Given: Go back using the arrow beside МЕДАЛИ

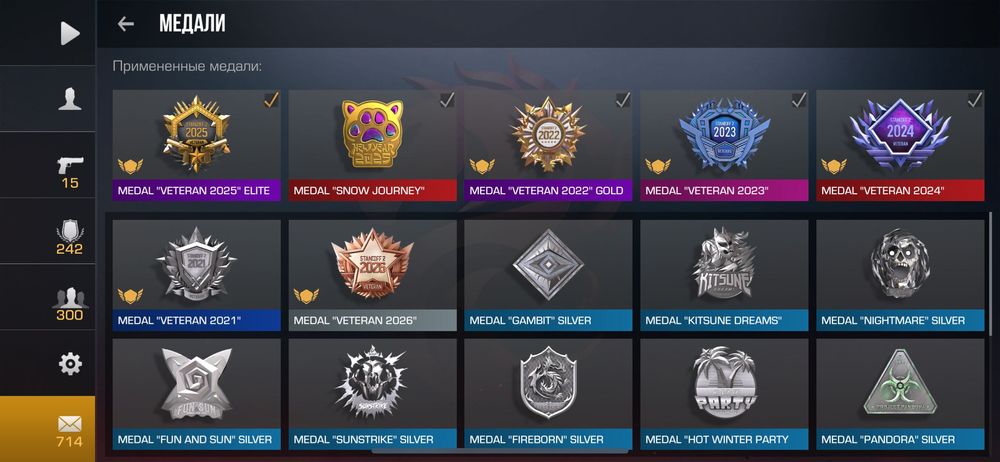Looking at the screenshot, I should [126, 24].
